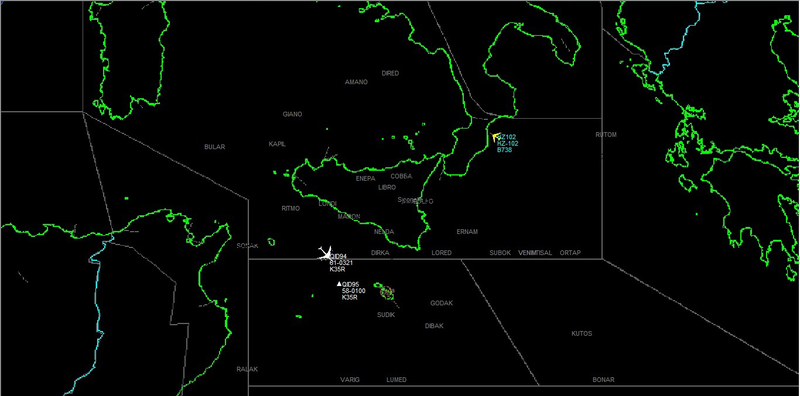Click registration 58-0100 in the QID95 tag
Image resolution: width=800 pixels, height=396 pixels.
pos(354,291)
